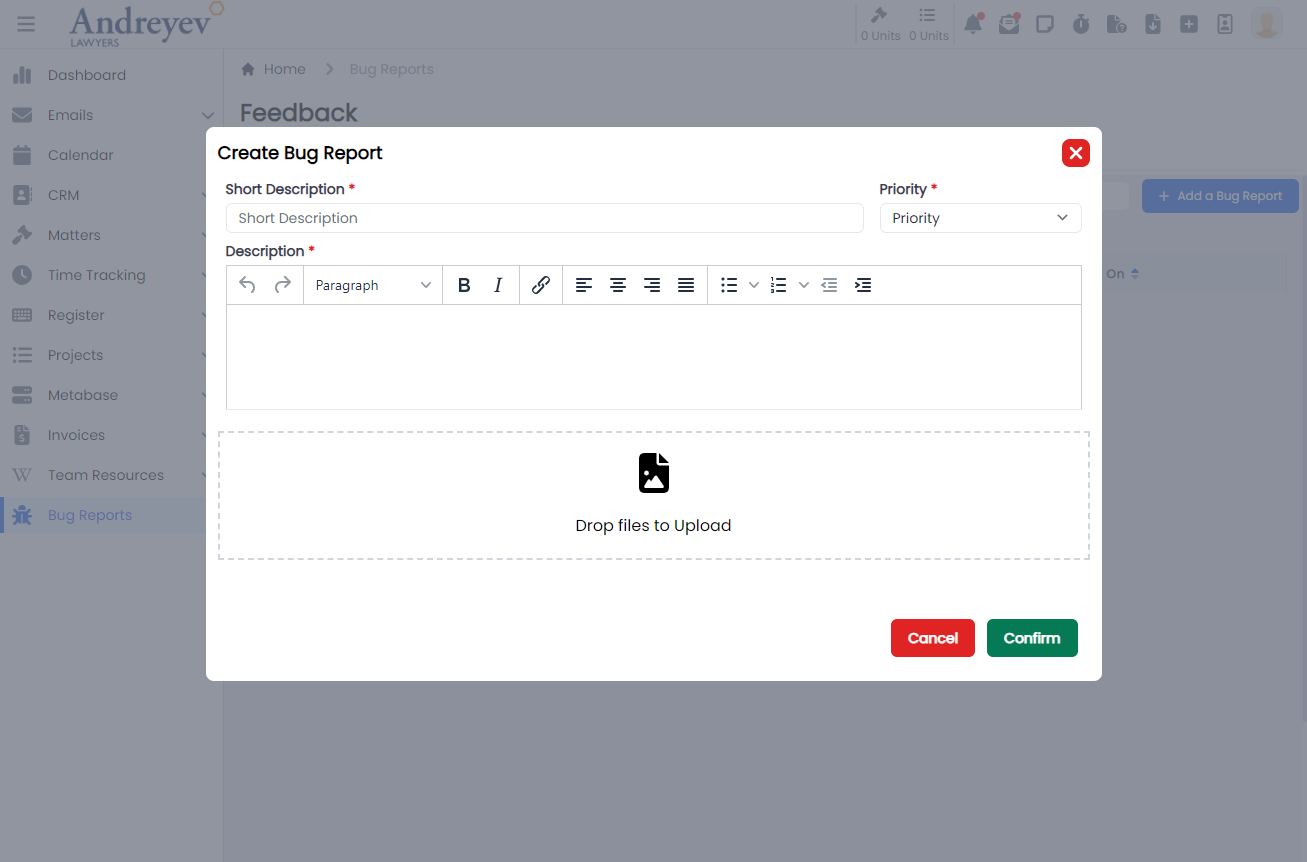Center align the description text

tap(618, 285)
